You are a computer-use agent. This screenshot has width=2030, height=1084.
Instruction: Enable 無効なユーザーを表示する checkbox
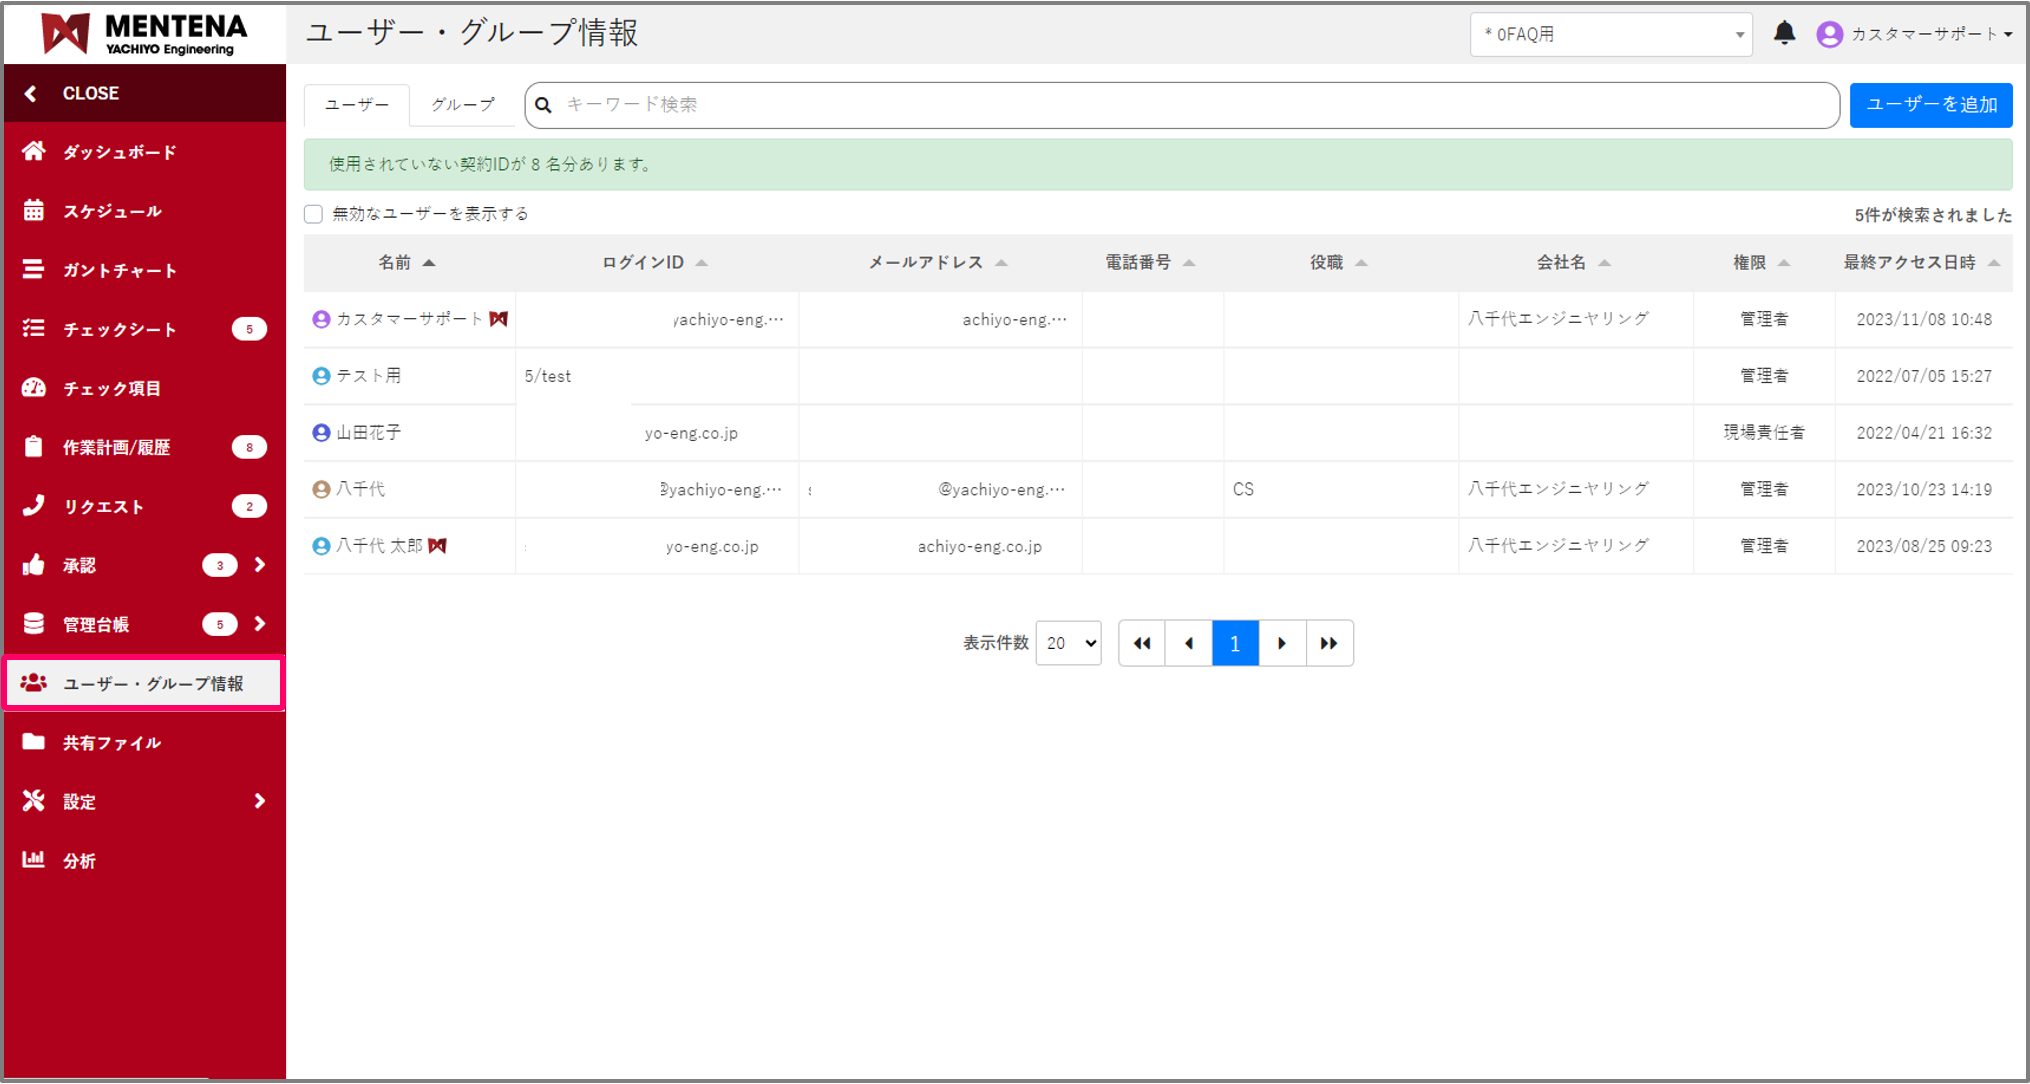[x=314, y=214]
